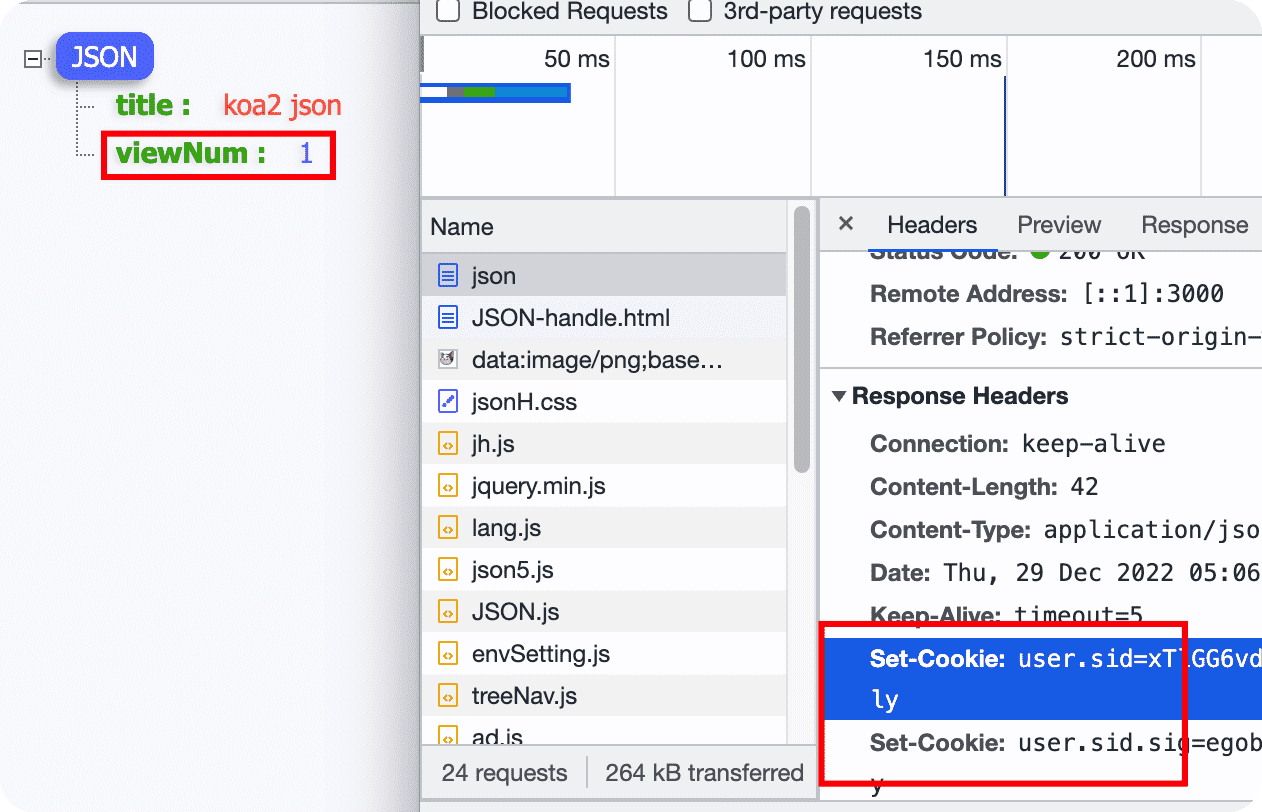Click the treeNav.js script icon

click(x=448, y=696)
